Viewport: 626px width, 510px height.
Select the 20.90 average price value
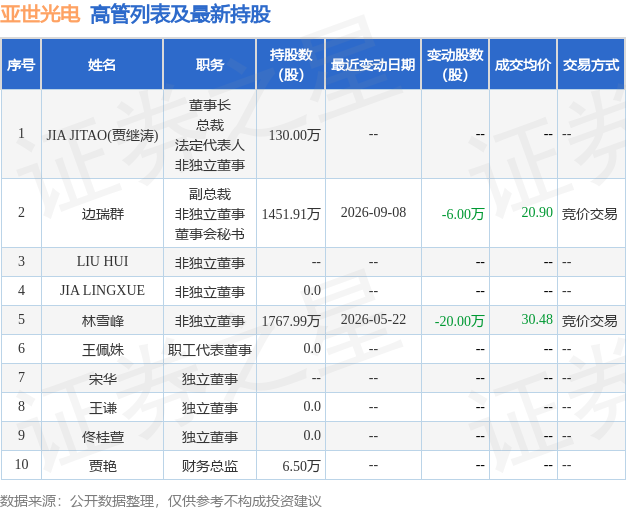[x=537, y=212]
